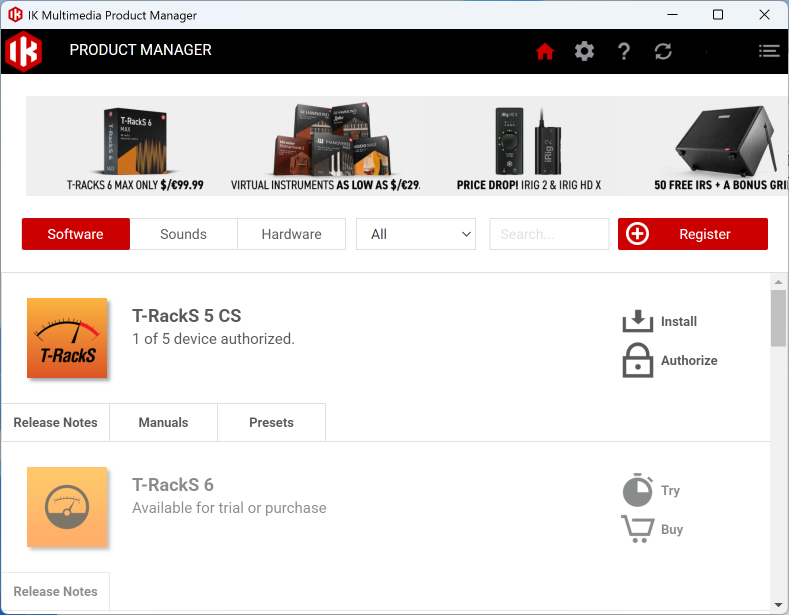Open the hamburger menu icon in header
Screen dimensions: 789x615
768,51
